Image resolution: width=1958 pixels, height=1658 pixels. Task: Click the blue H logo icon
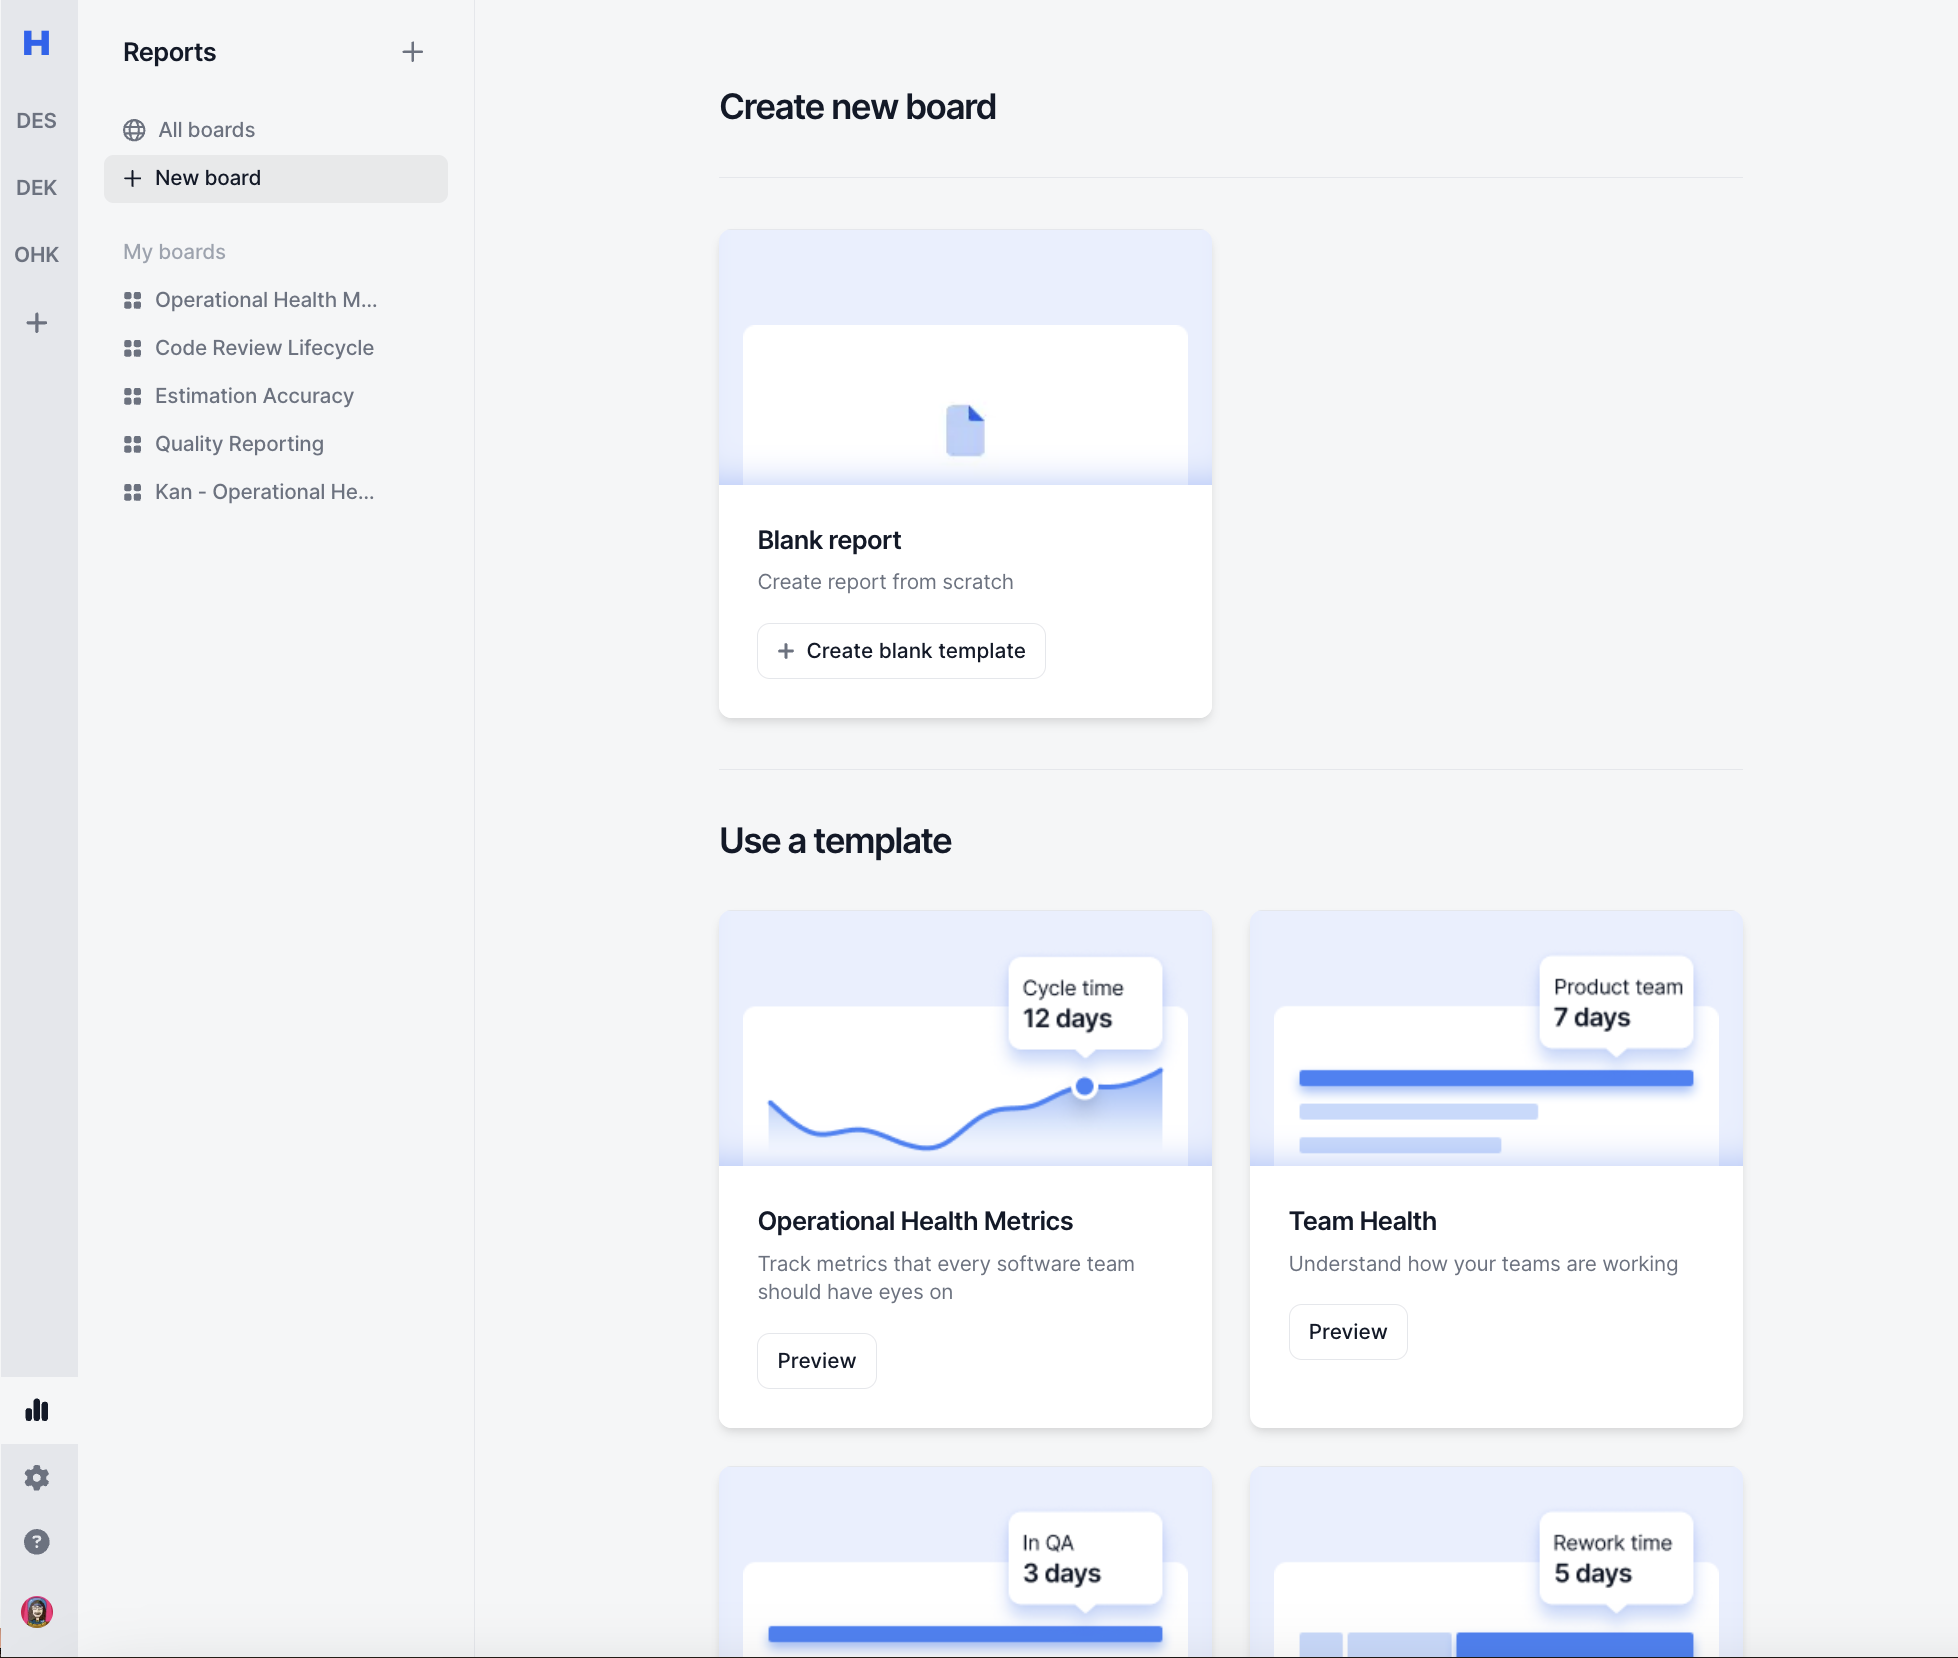[37, 43]
